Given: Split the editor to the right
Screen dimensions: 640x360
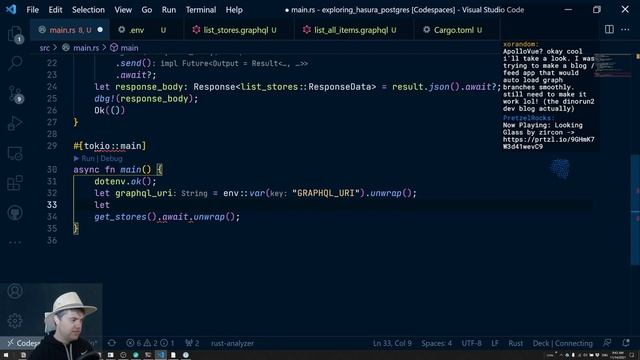Looking at the screenshot, I should 609,29.
